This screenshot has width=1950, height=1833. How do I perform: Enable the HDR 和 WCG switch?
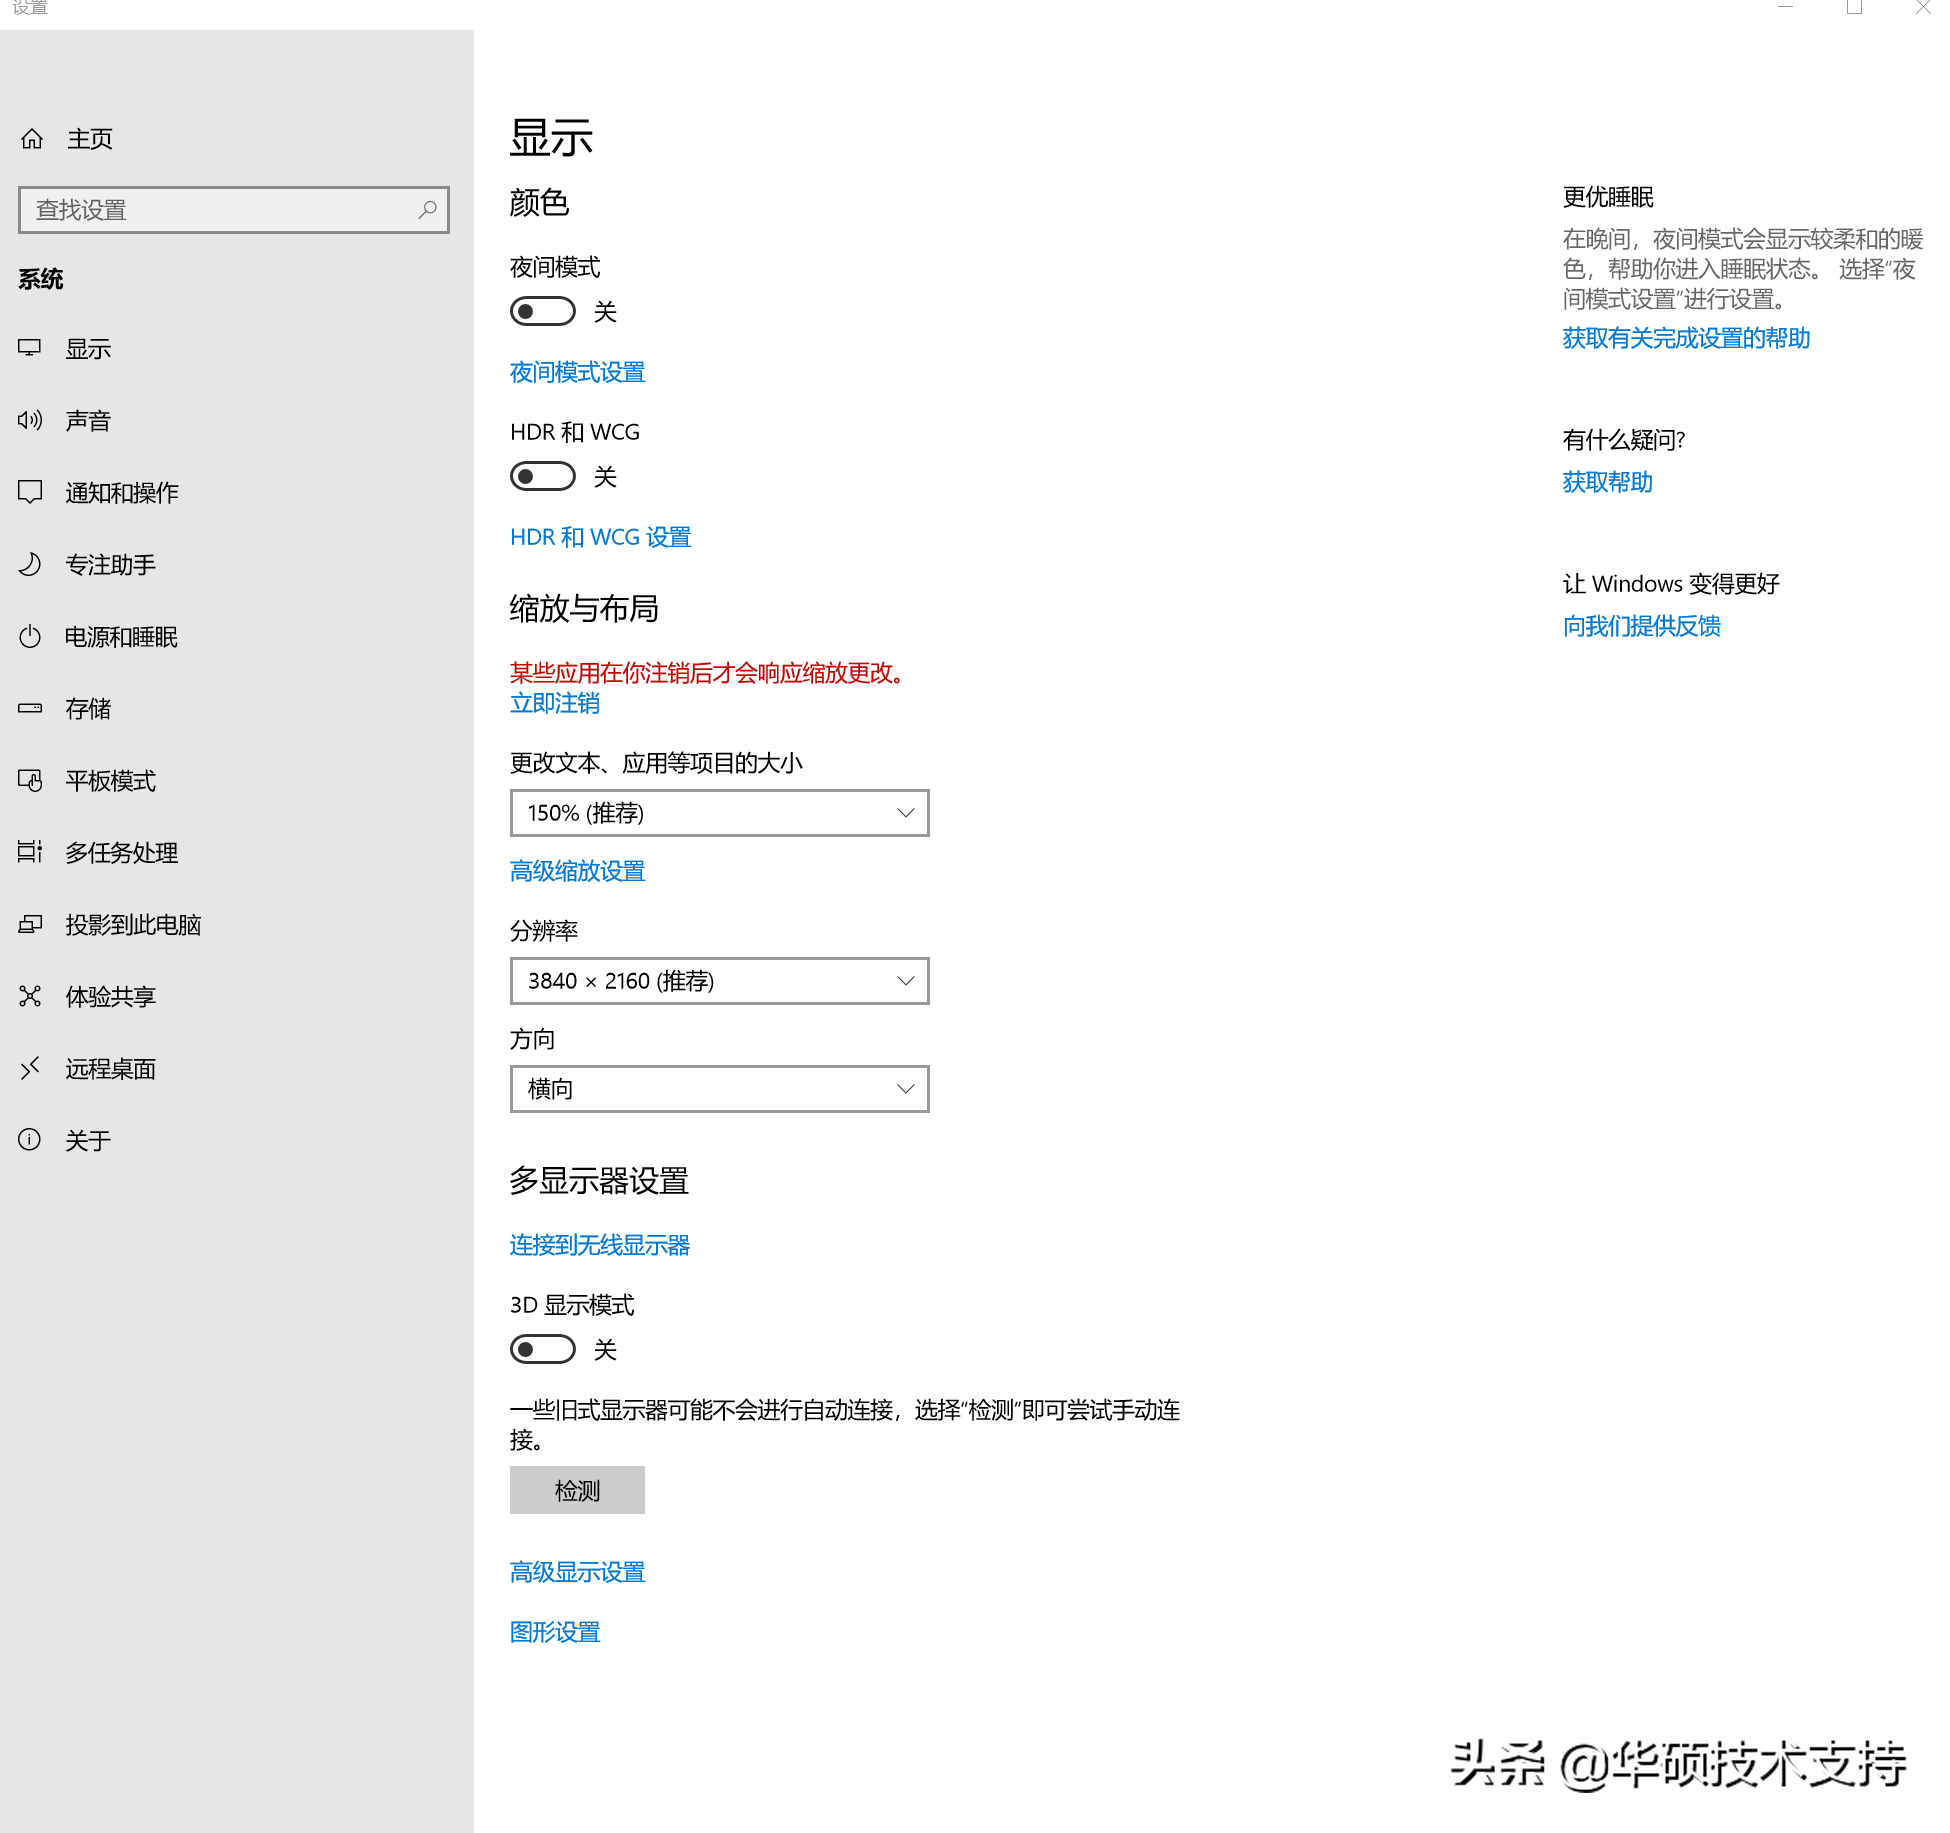tap(543, 477)
